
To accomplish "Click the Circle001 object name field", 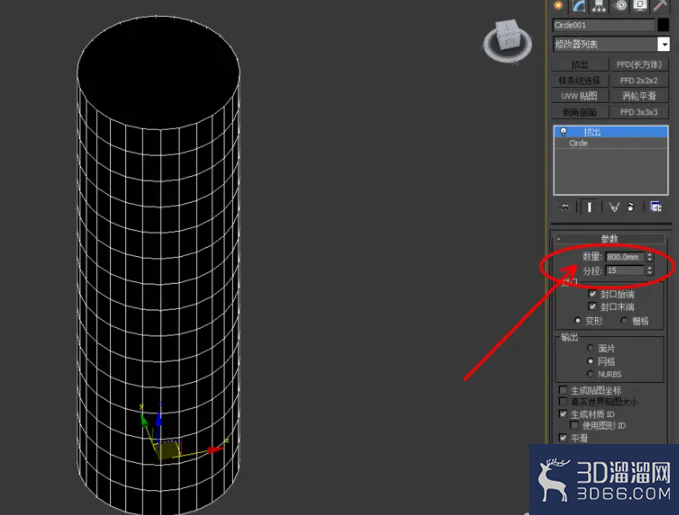I will 604,25.
